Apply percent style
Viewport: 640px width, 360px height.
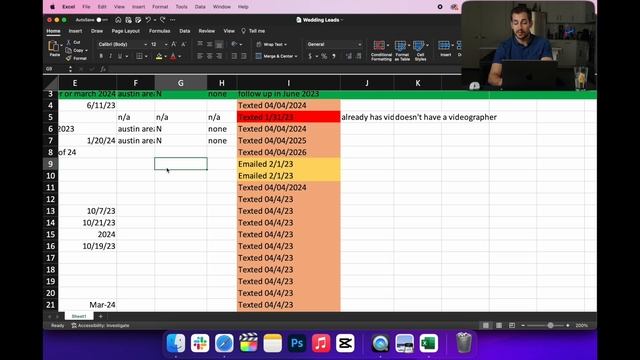(324, 56)
